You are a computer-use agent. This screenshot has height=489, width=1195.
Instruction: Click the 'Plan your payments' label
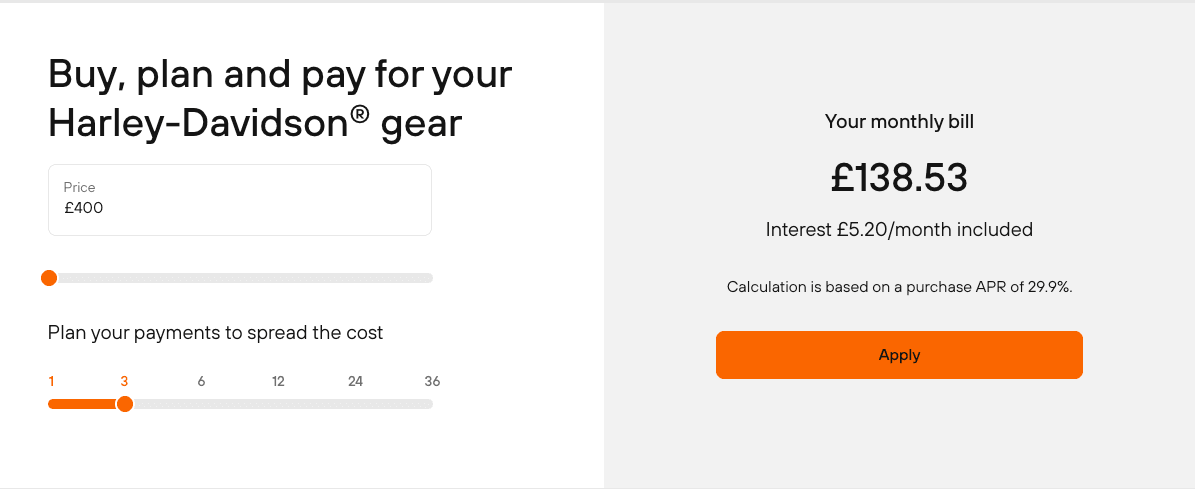click(215, 333)
